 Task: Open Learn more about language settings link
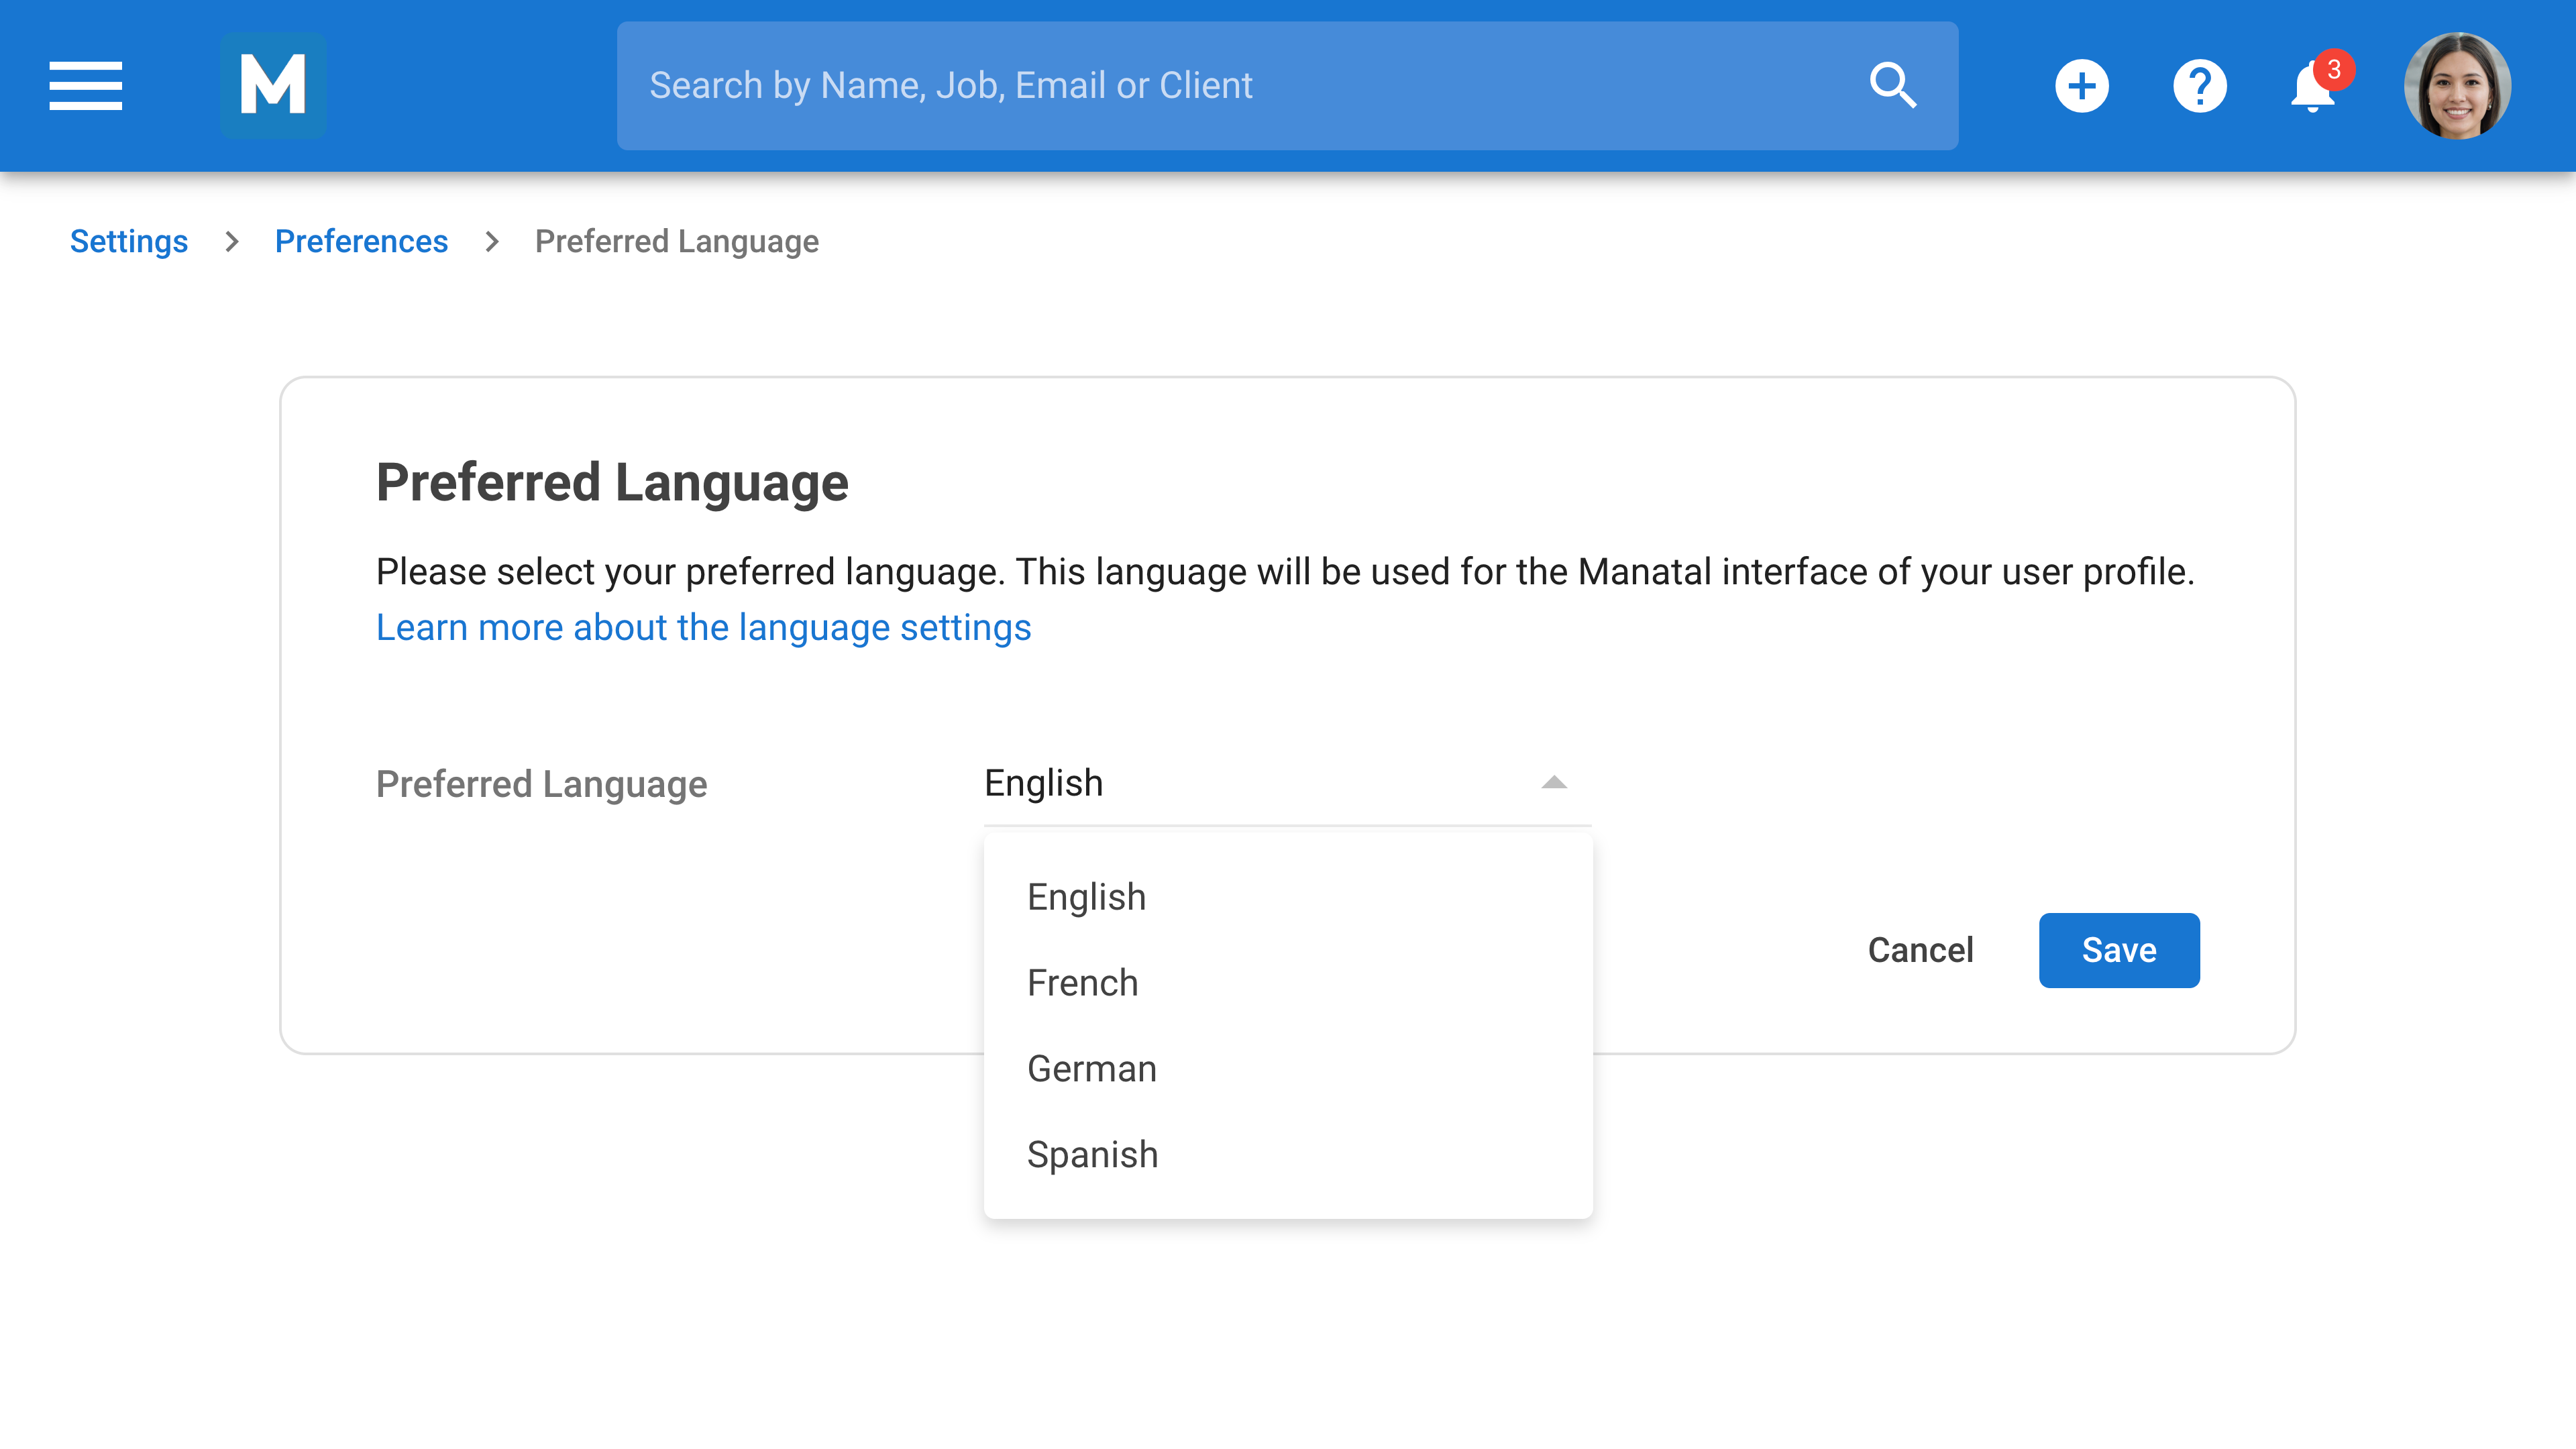(x=703, y=627)
